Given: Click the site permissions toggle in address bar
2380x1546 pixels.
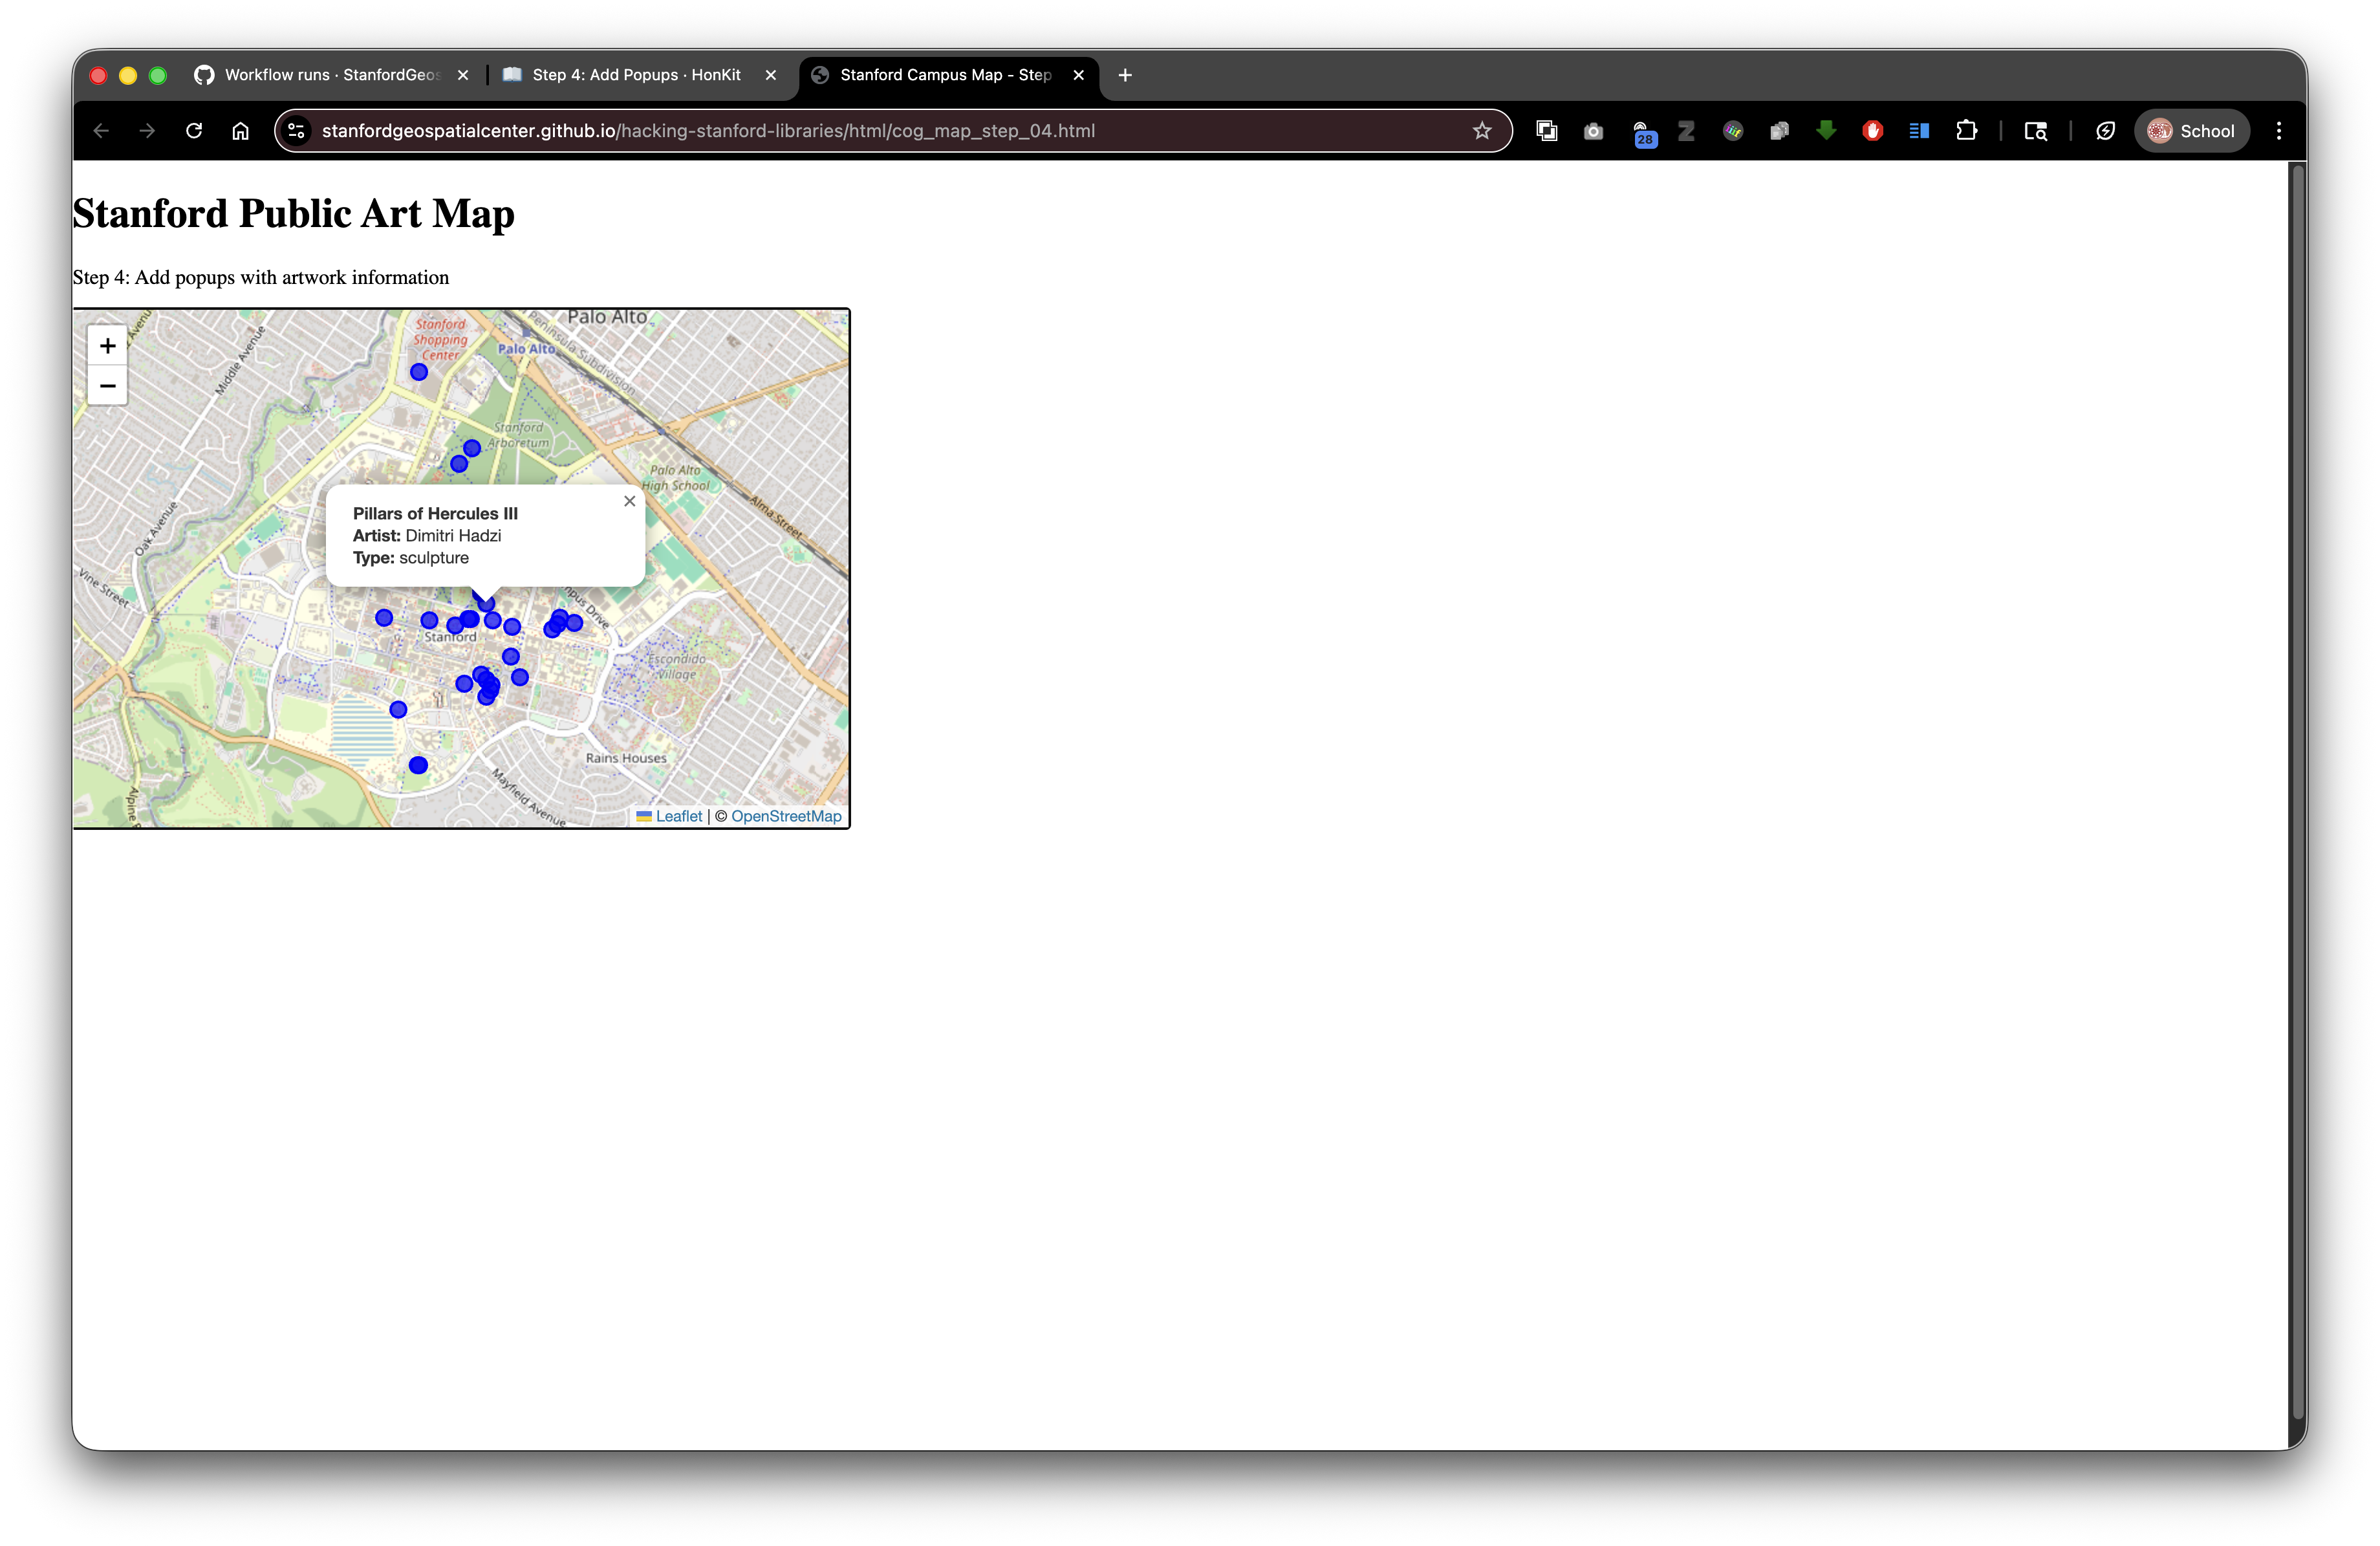Looking at the screenshot, I should click(296, 130).
